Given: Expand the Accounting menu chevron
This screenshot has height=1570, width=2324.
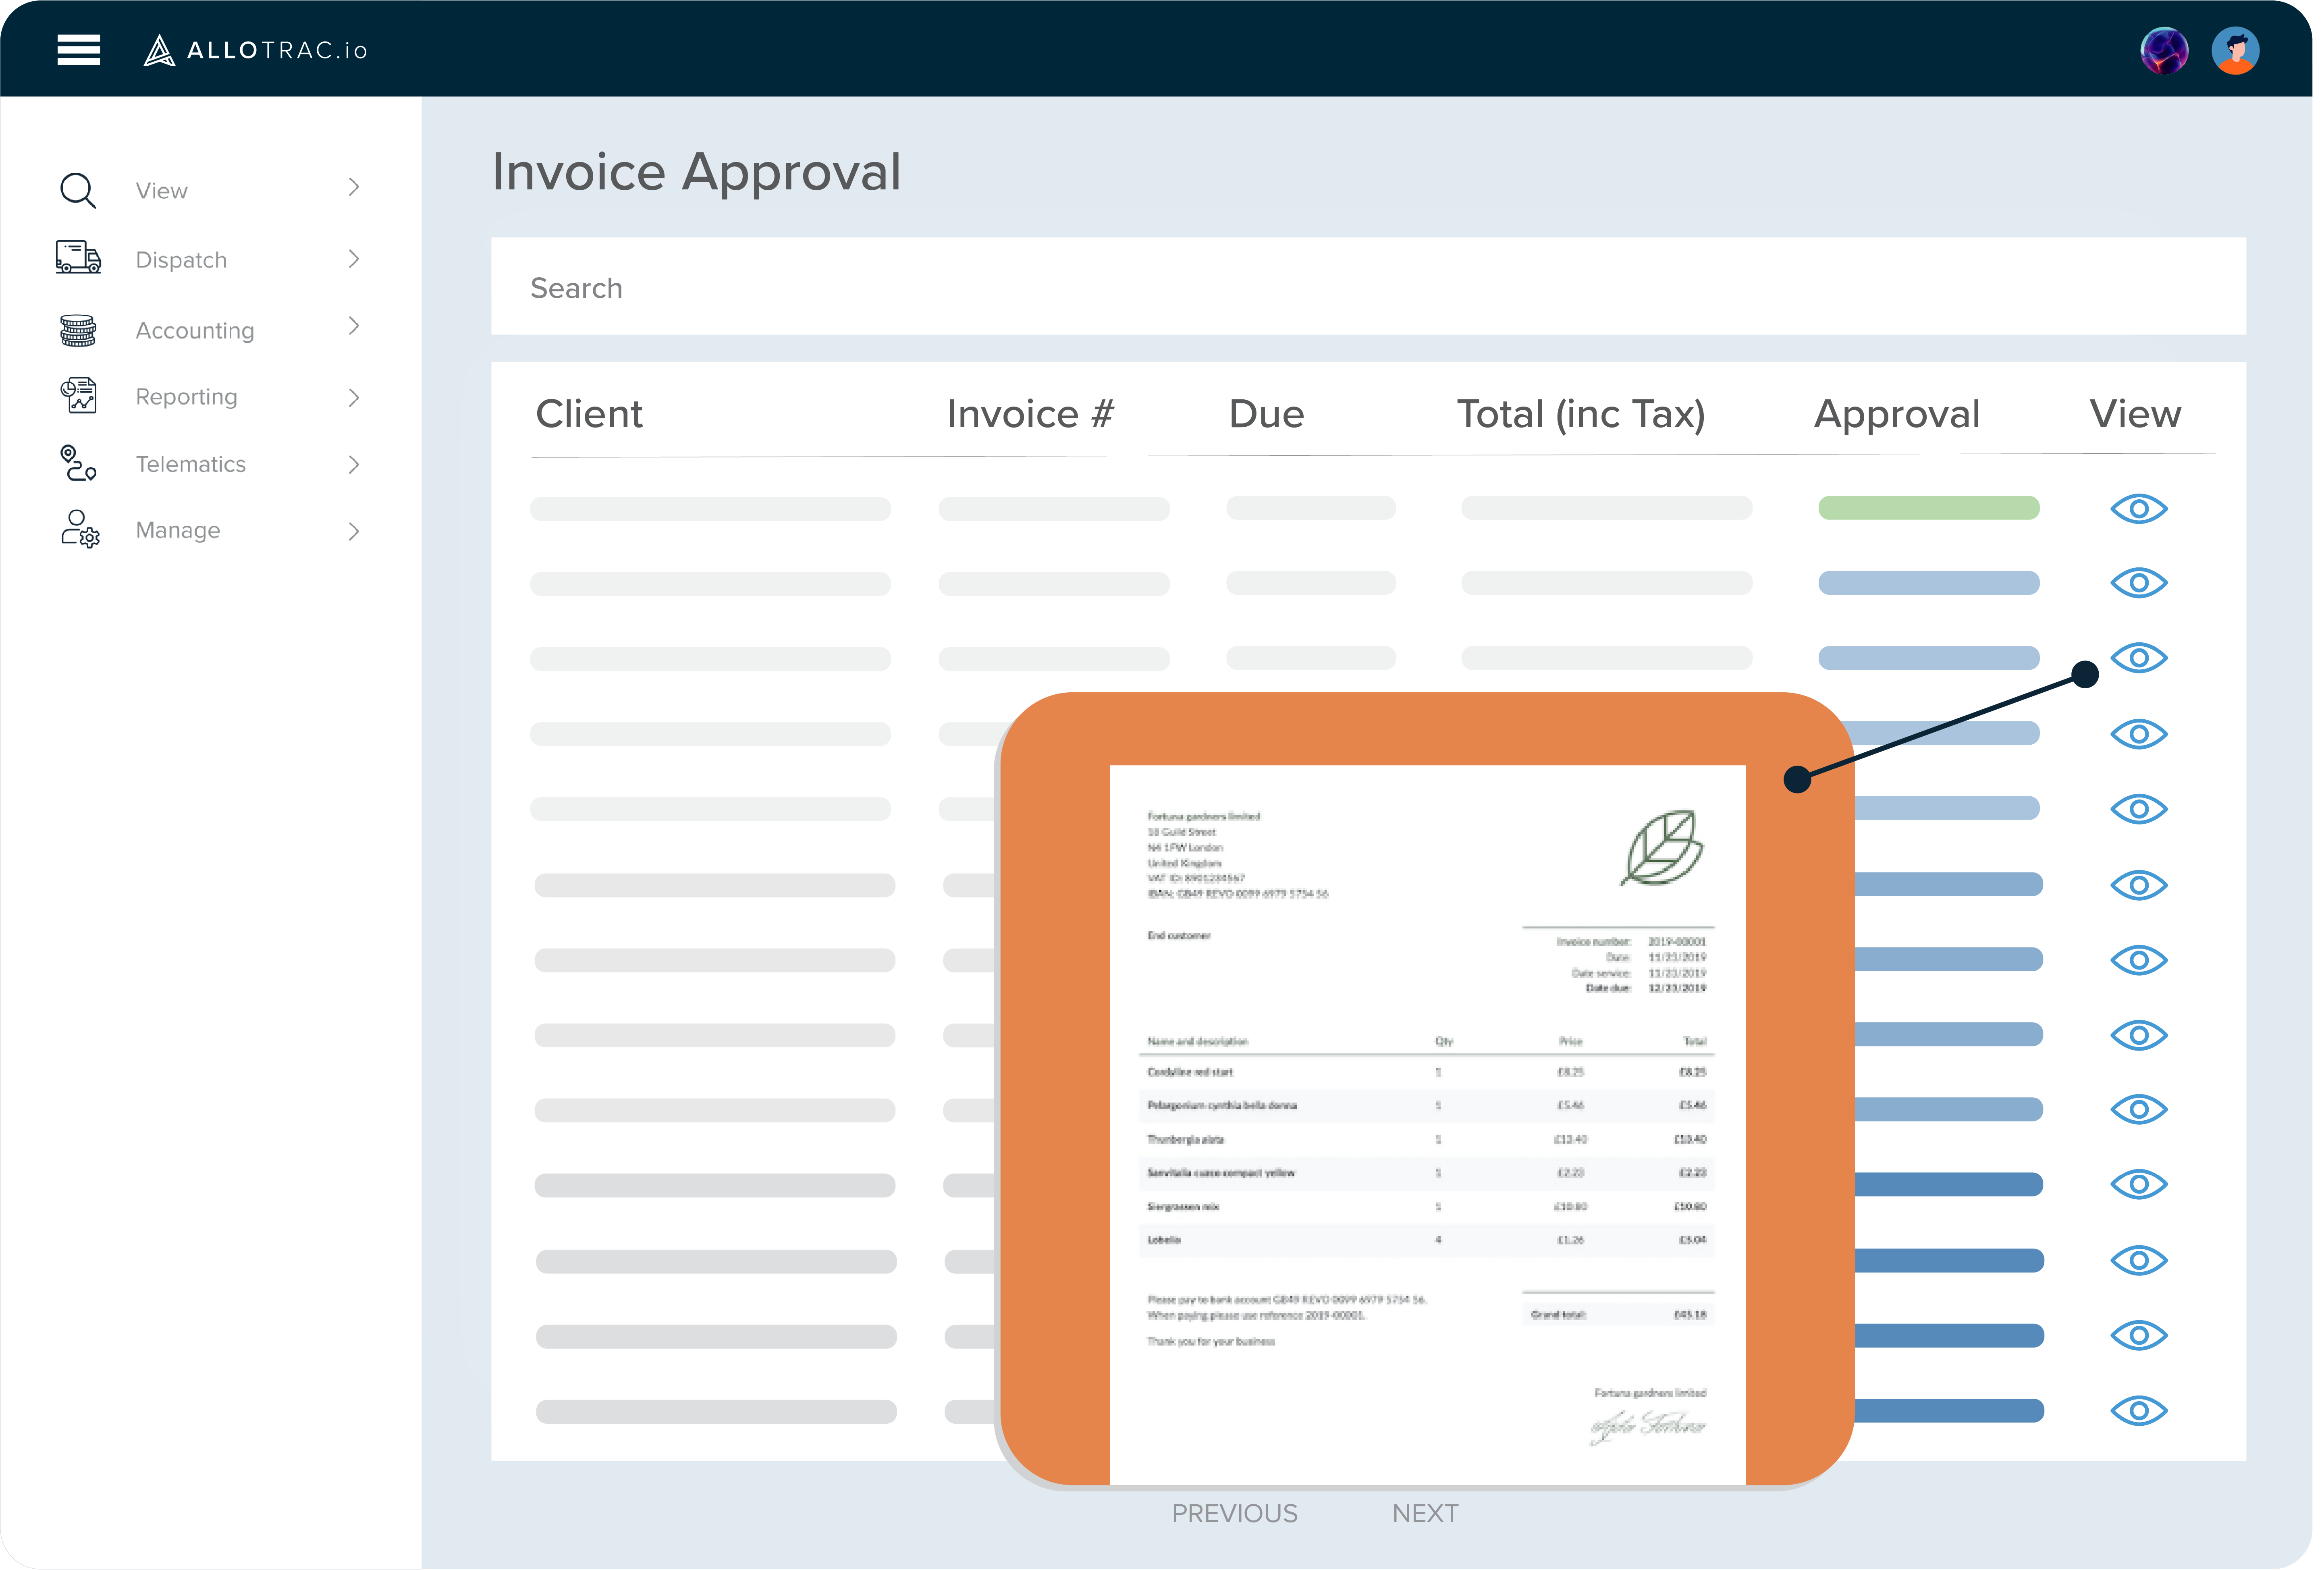Looking at the screenshot, I should [354, 327].
